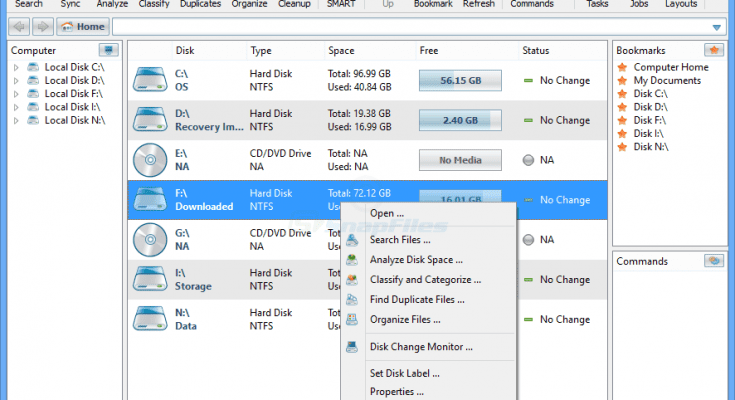Image resolution: width=735 pixels, height=400 pixels.
Task: Click the Space column header
Action: pyautogui.click(x=341, y=50)
